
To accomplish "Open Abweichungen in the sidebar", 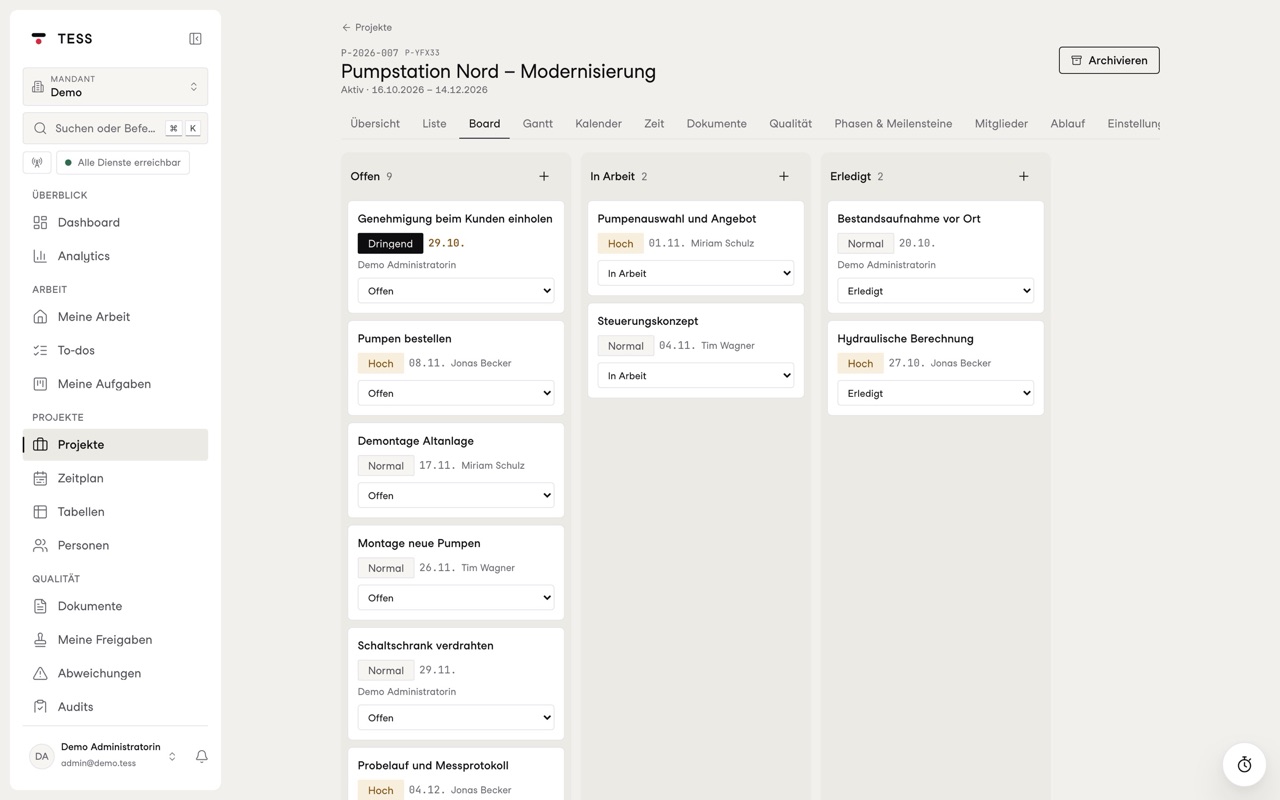I will (x=115, y=673).
